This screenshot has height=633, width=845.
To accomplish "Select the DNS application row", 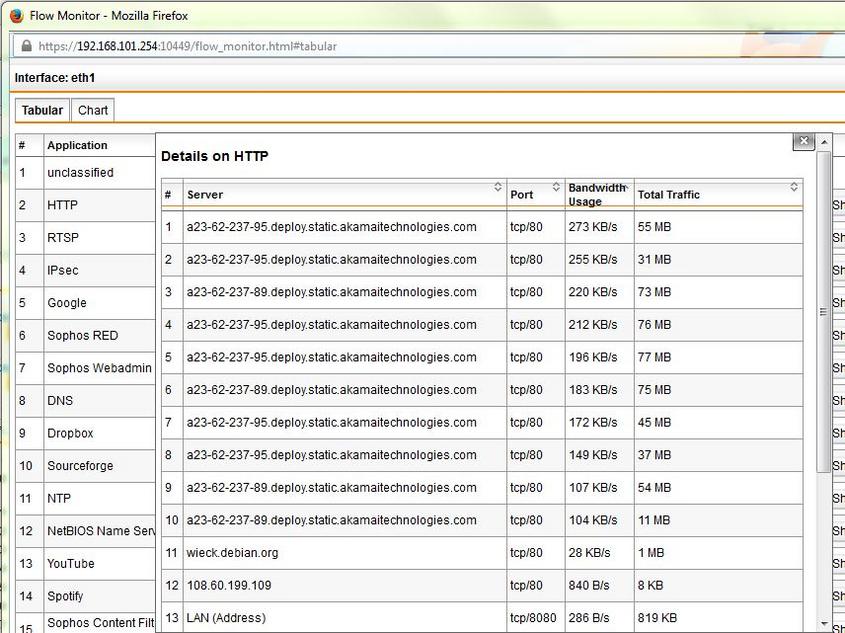I will pos(86,401).
